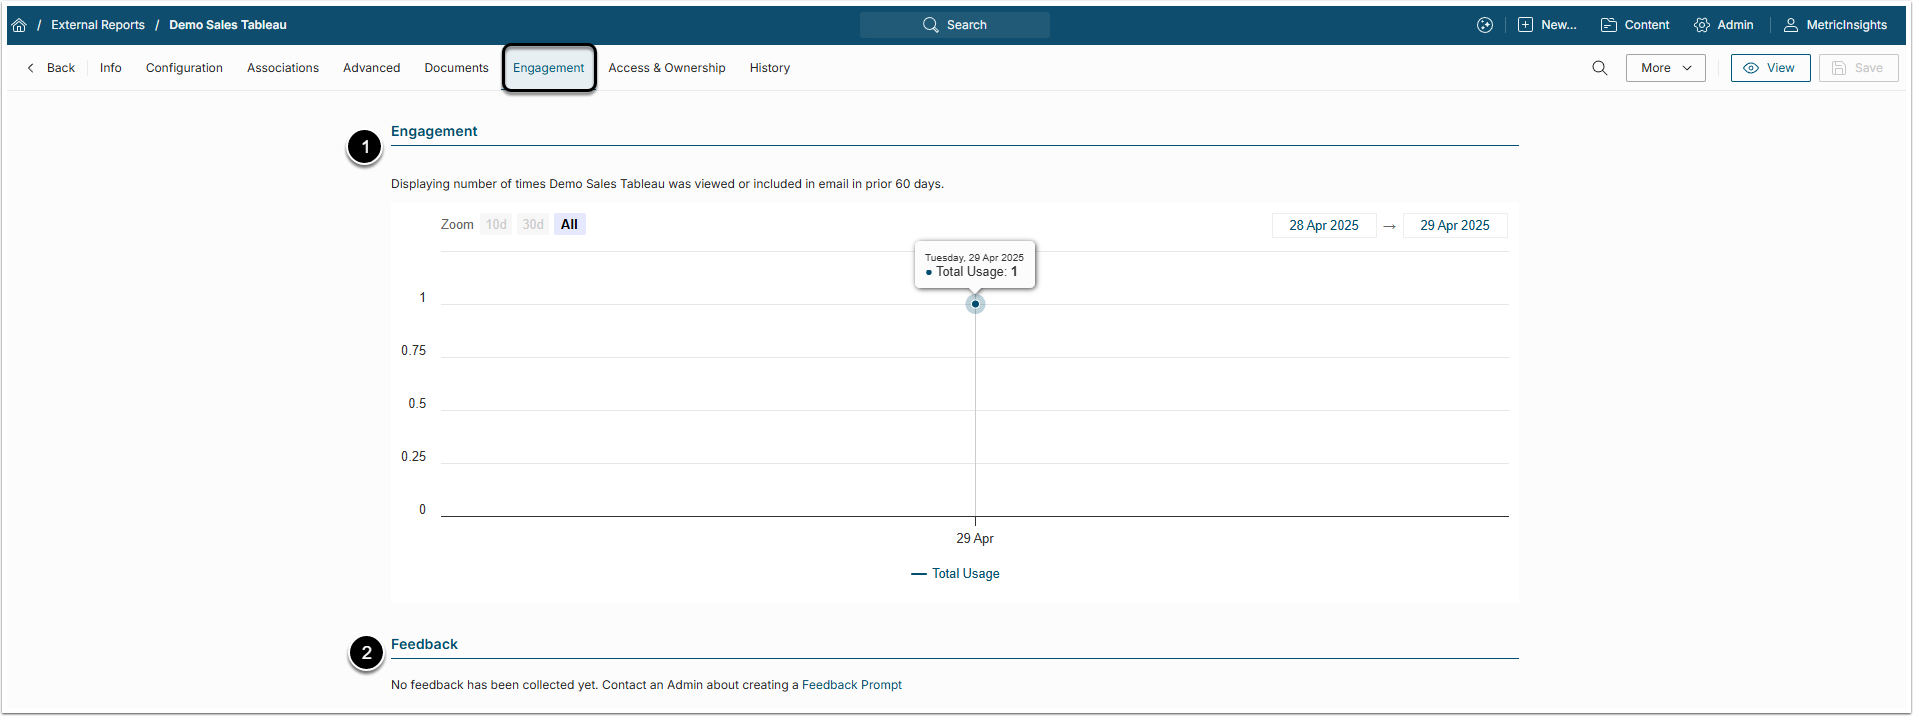
Task: Toggle the Total Usage legend series
Action: pyautogui.click(x=956, y=574)
